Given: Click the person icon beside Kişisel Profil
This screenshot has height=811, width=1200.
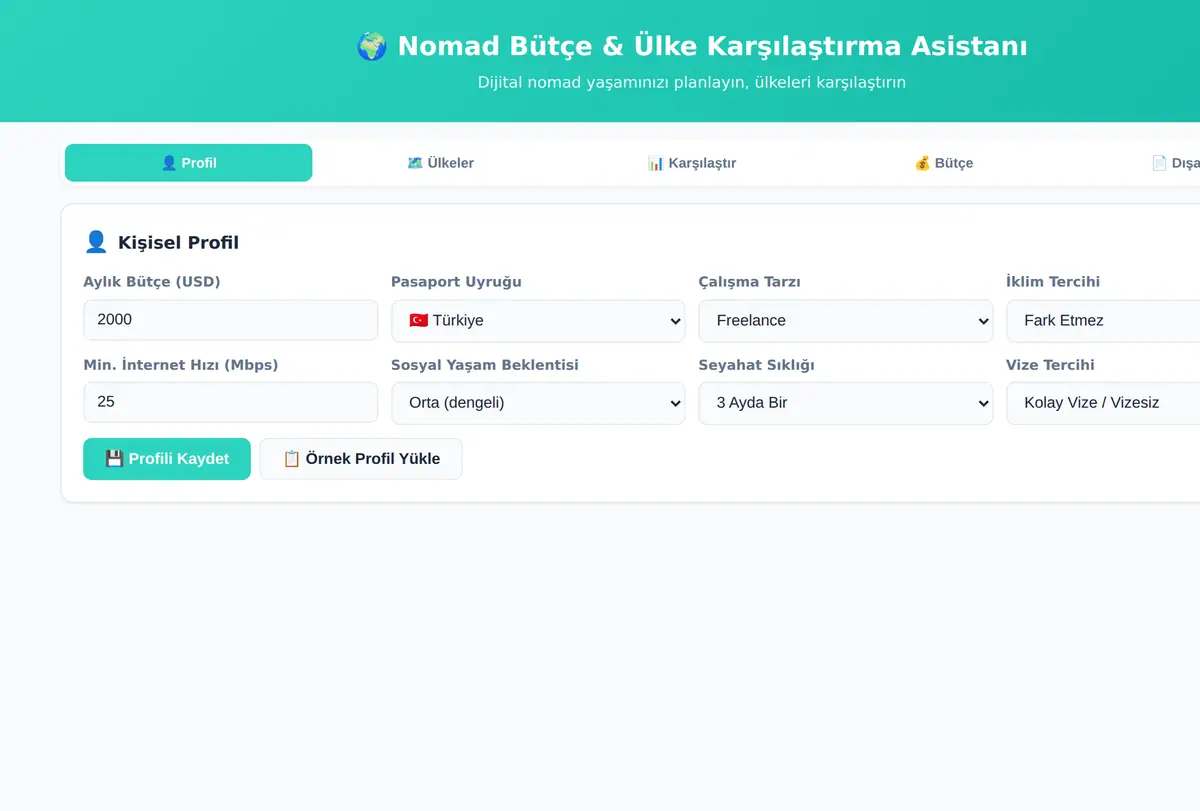Looking at the screenshot, I should (96, 242).
